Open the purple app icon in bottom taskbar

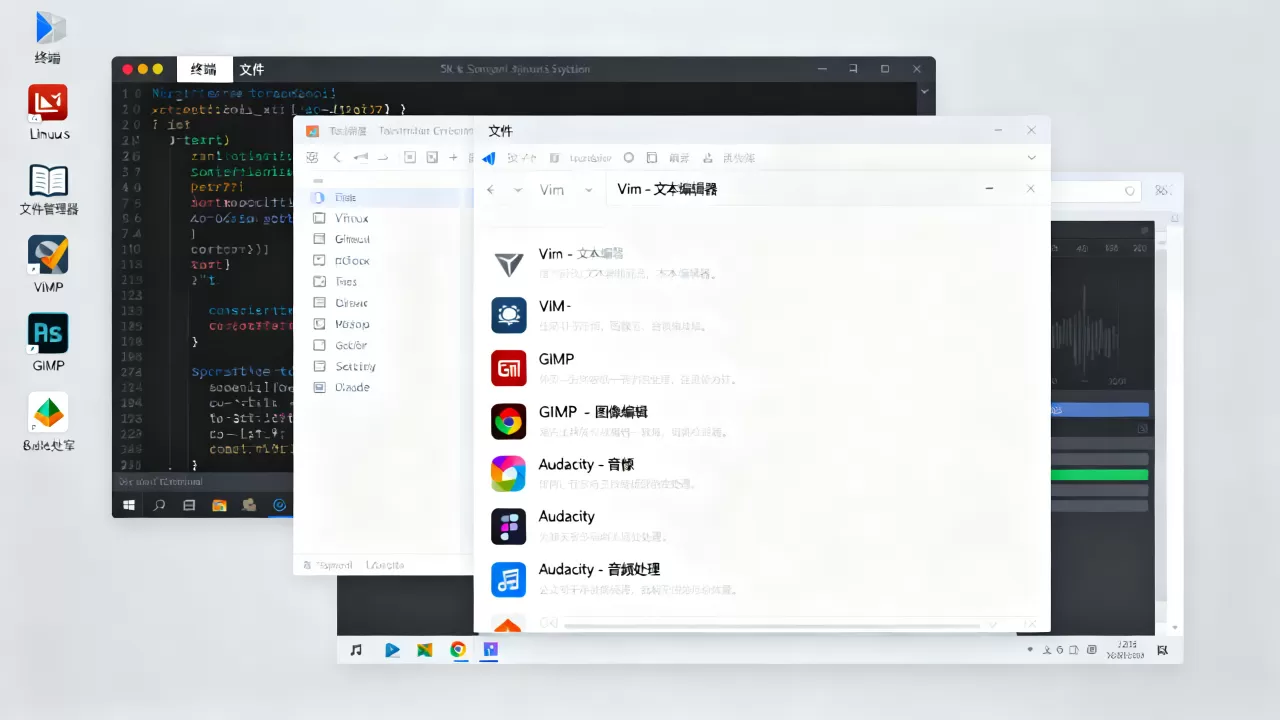click(490, 650)
